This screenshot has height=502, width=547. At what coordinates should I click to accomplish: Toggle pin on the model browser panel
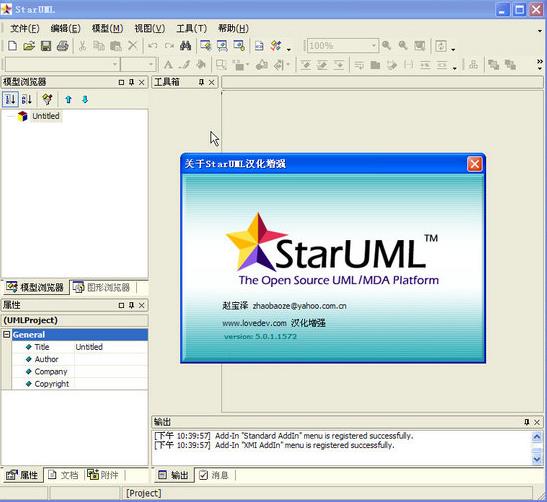(132, 82)
